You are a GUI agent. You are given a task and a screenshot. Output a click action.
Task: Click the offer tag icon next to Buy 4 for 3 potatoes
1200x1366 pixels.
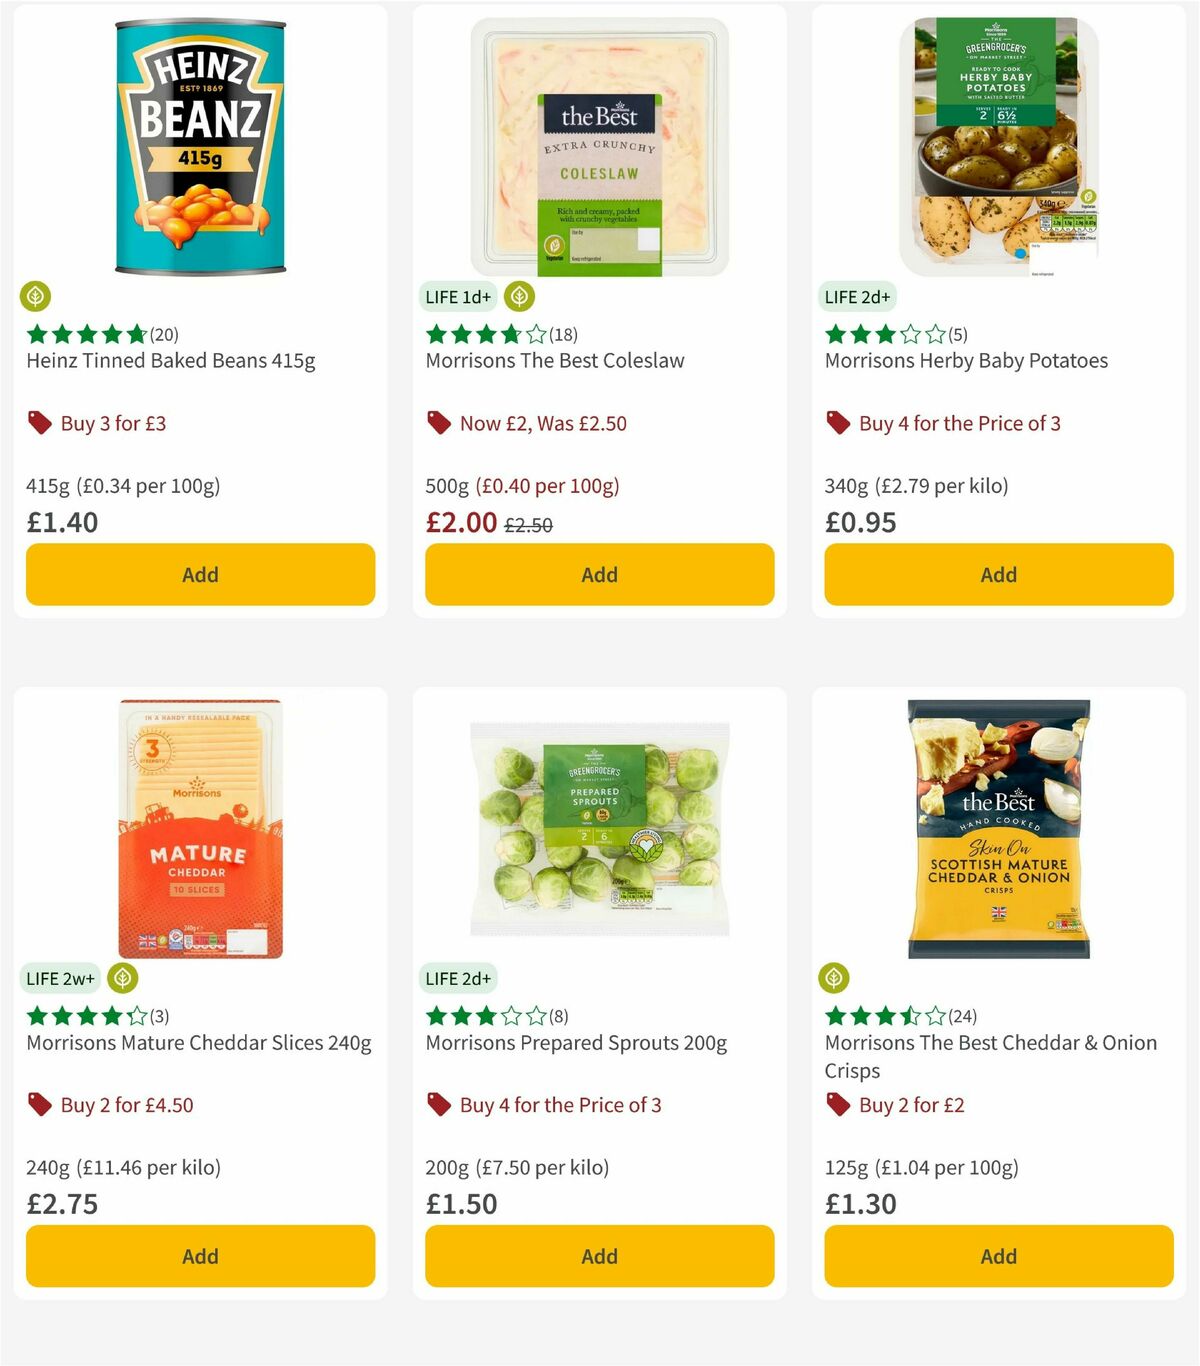click(x=838, y=423)
